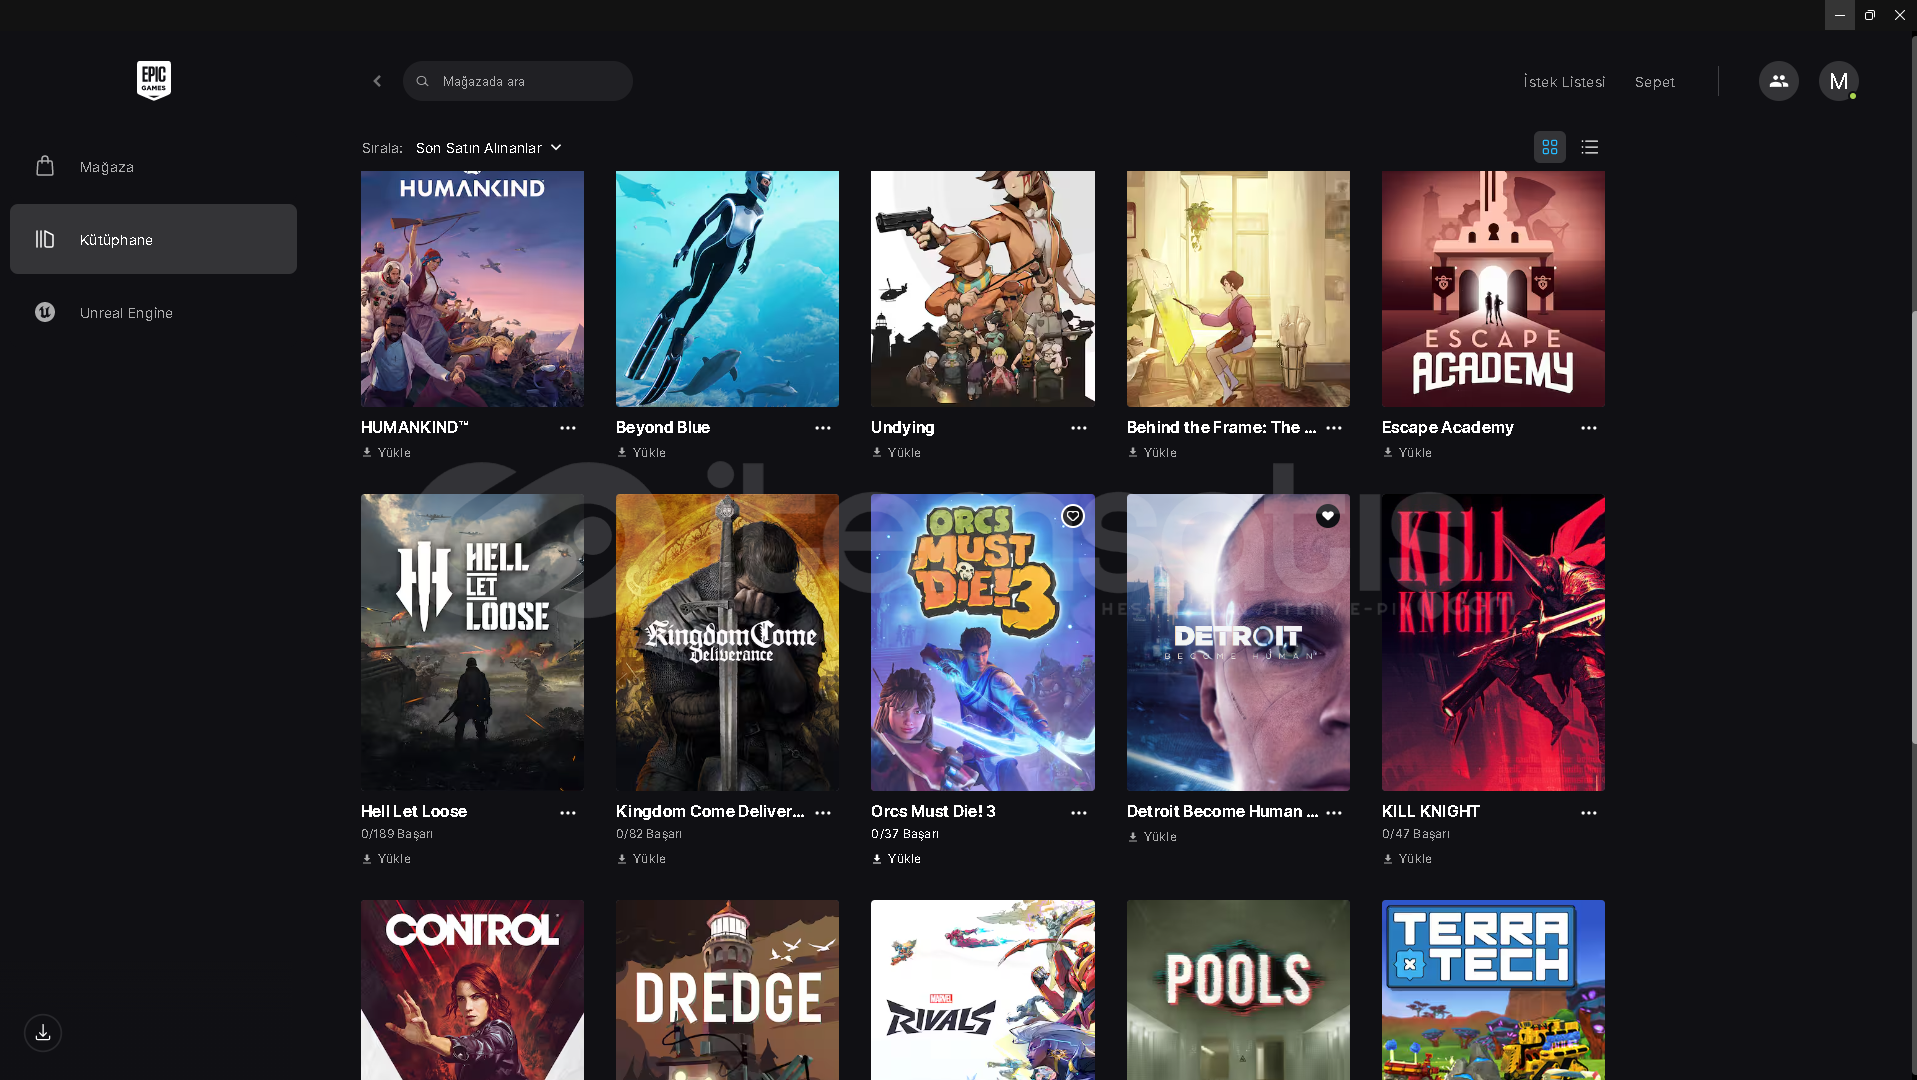The height and width of the screenshot is (1080, 1917).
Task: Open the Undying cover thumbnail
Action: tap(983, 289)
